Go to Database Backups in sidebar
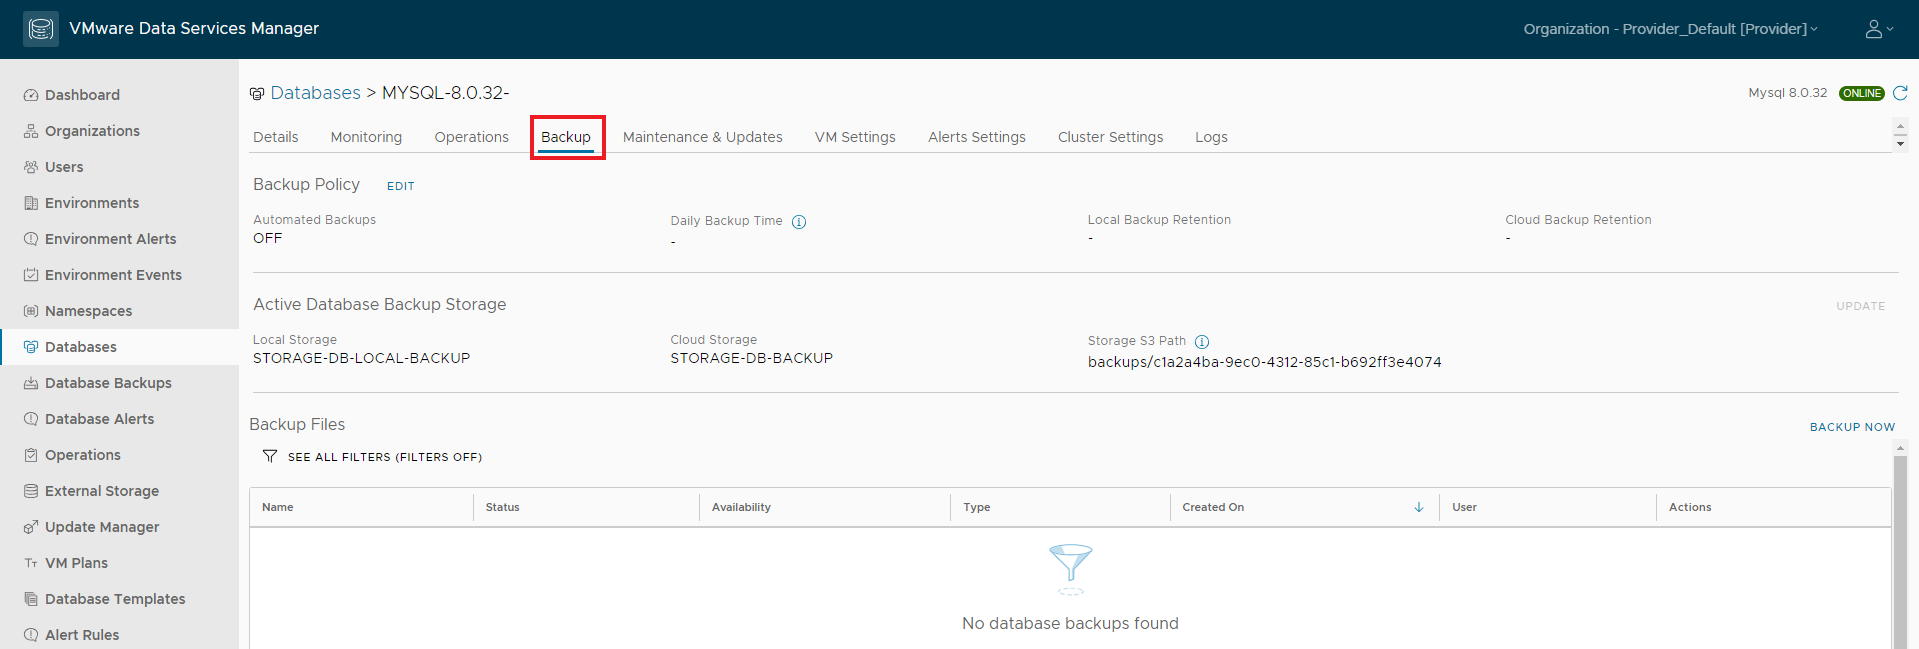The image size is (1919, 649). (108, 383)
